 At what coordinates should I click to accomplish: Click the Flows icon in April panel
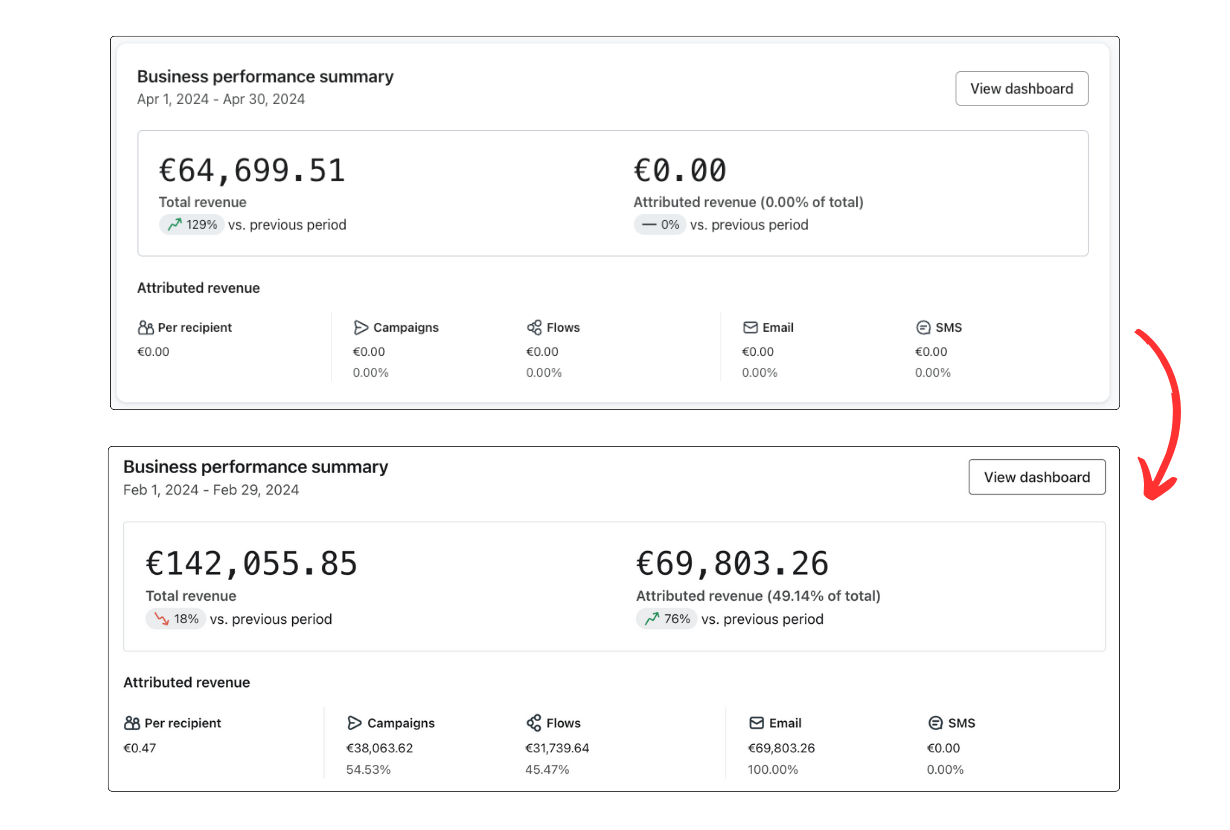(x=534, y=328)
